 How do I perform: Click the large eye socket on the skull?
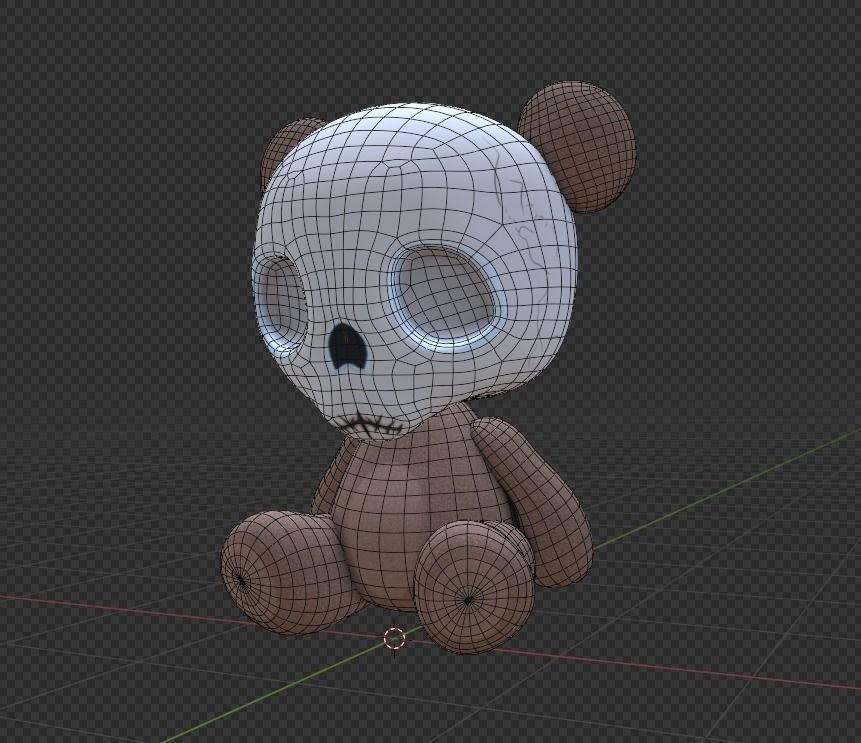pyautogui.click(x=445, y=299)
